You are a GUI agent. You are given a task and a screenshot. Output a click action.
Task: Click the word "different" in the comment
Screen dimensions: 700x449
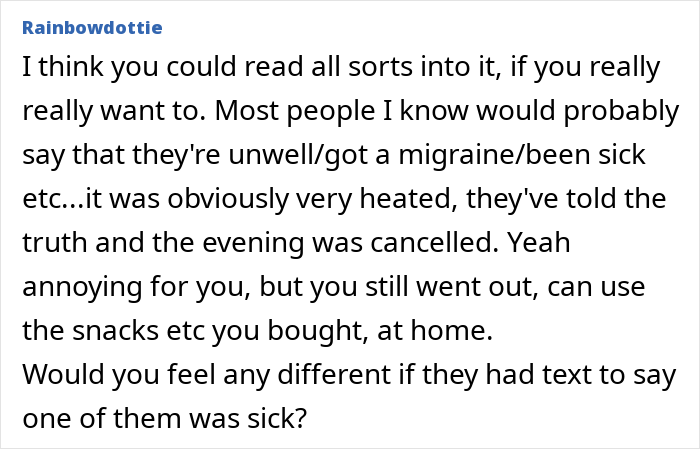[334, 374]
